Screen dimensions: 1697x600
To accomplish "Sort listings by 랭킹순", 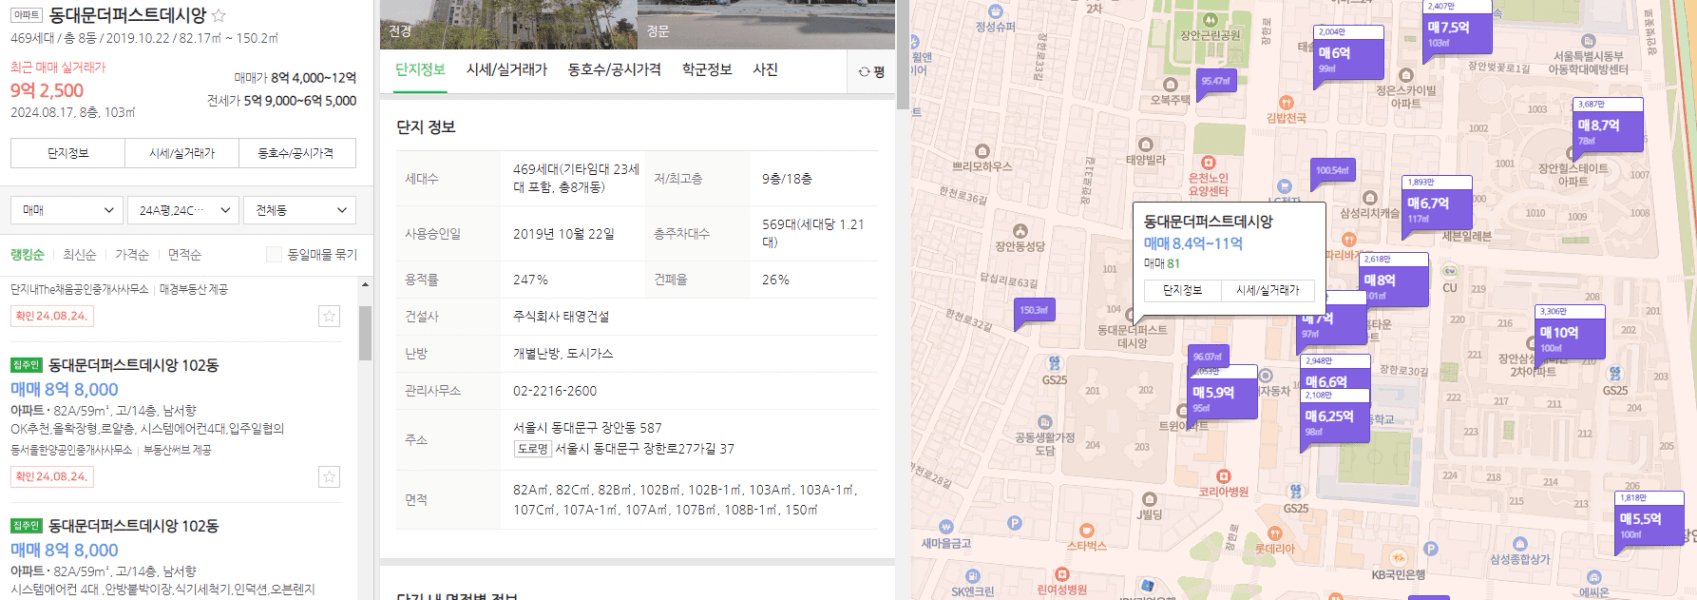I will 27,255.
